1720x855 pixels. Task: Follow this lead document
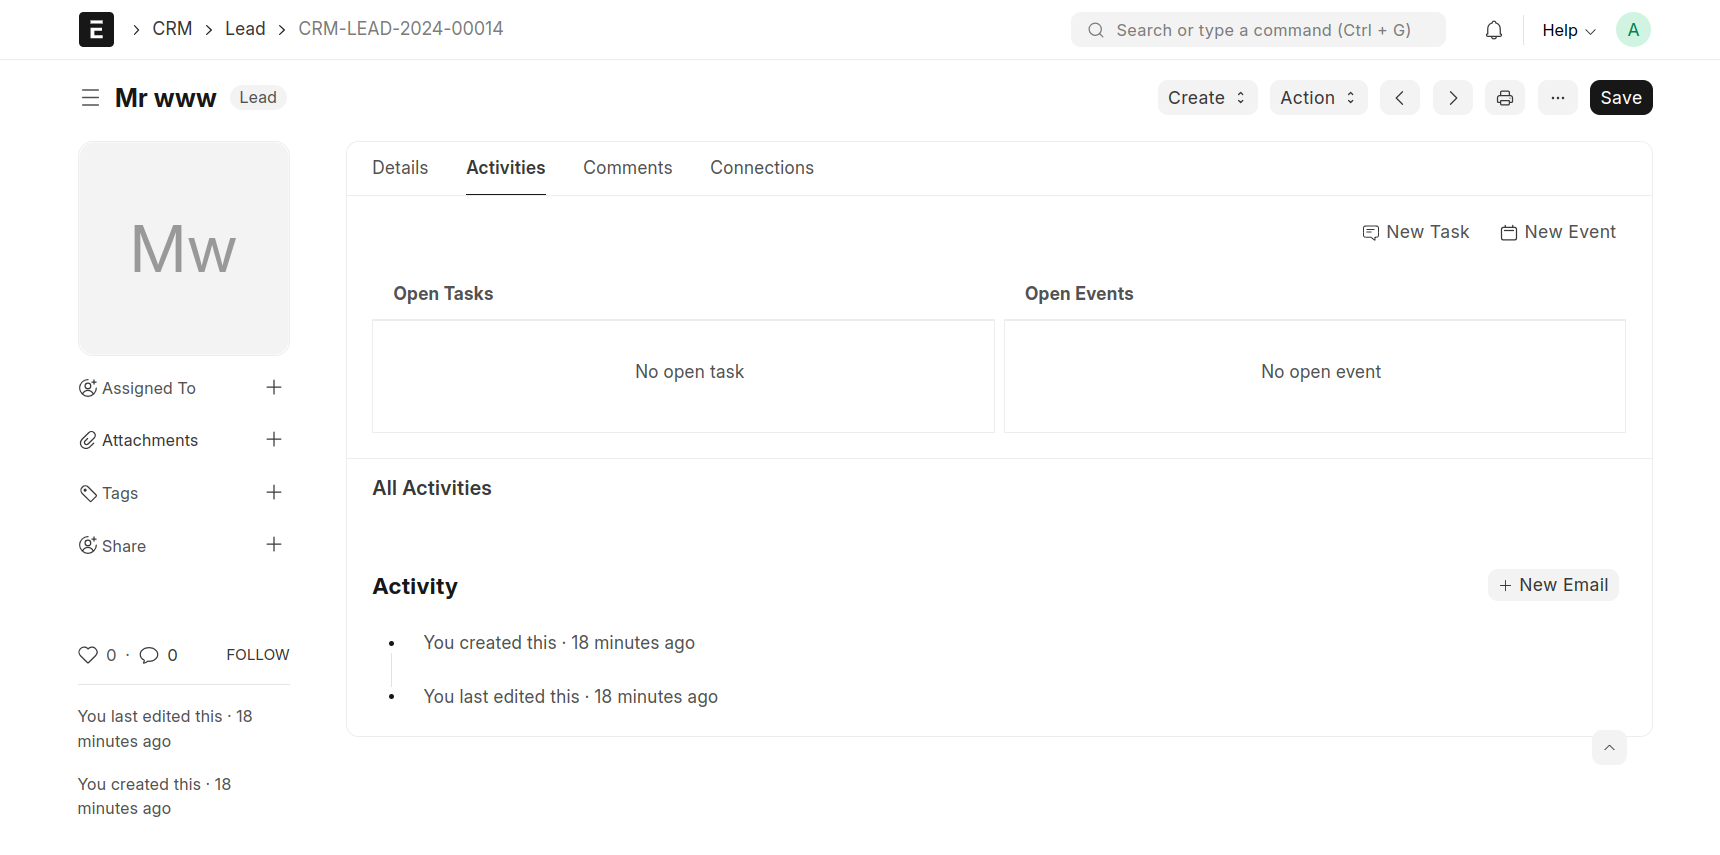(257, 655)
